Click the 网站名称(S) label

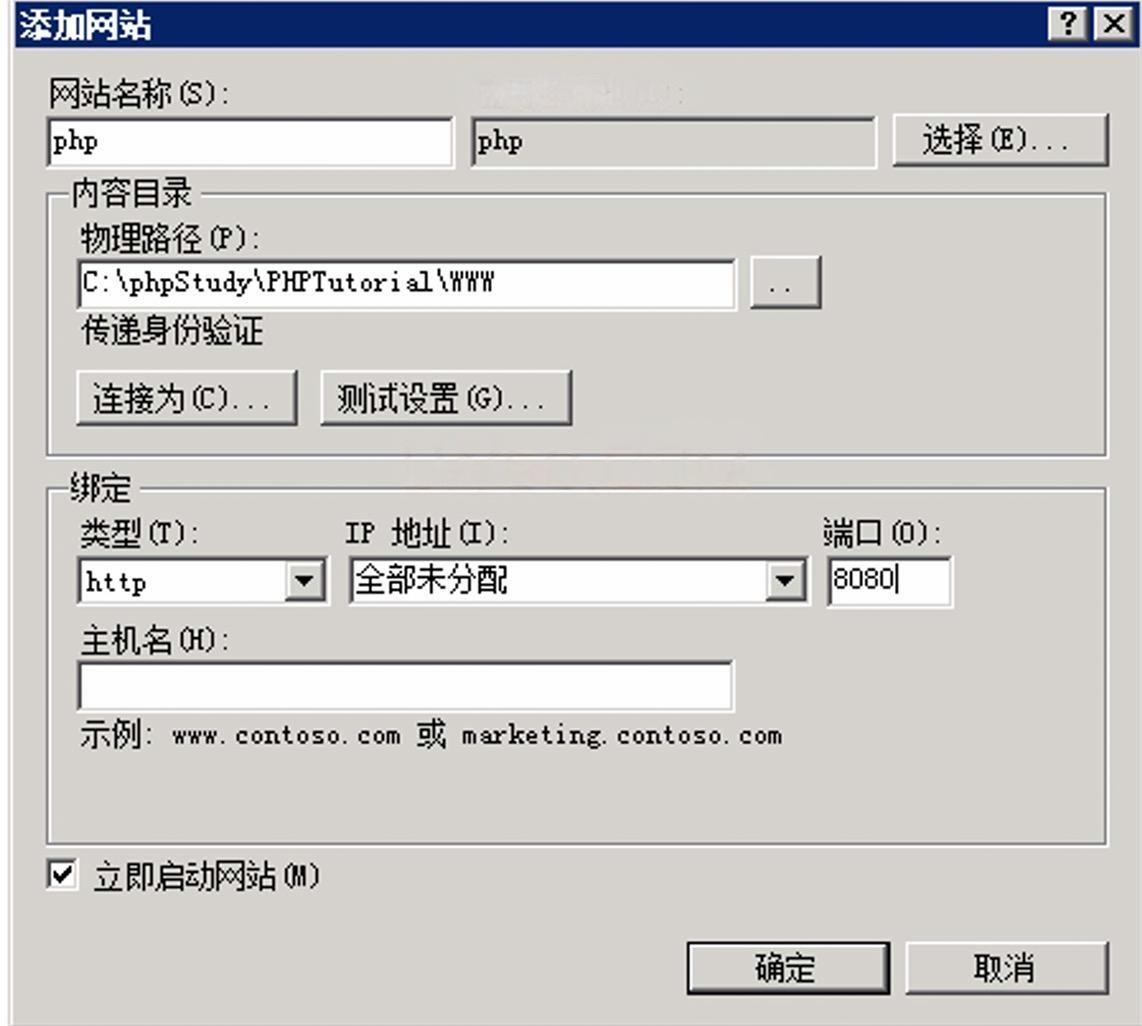click(x=138, y=93)
